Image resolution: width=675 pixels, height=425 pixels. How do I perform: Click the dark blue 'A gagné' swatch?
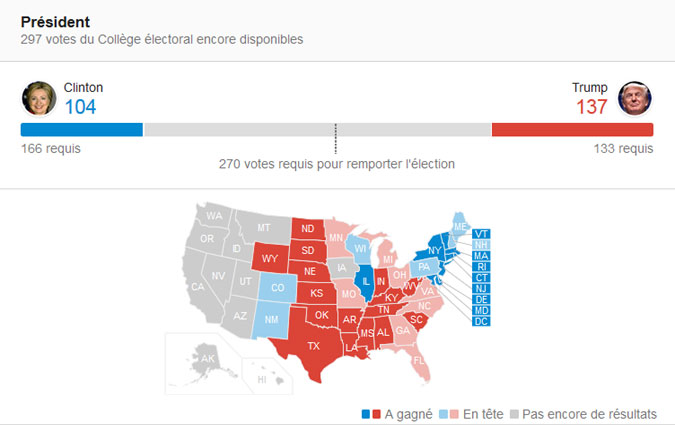pyautogui.click(x=365, y=414)
